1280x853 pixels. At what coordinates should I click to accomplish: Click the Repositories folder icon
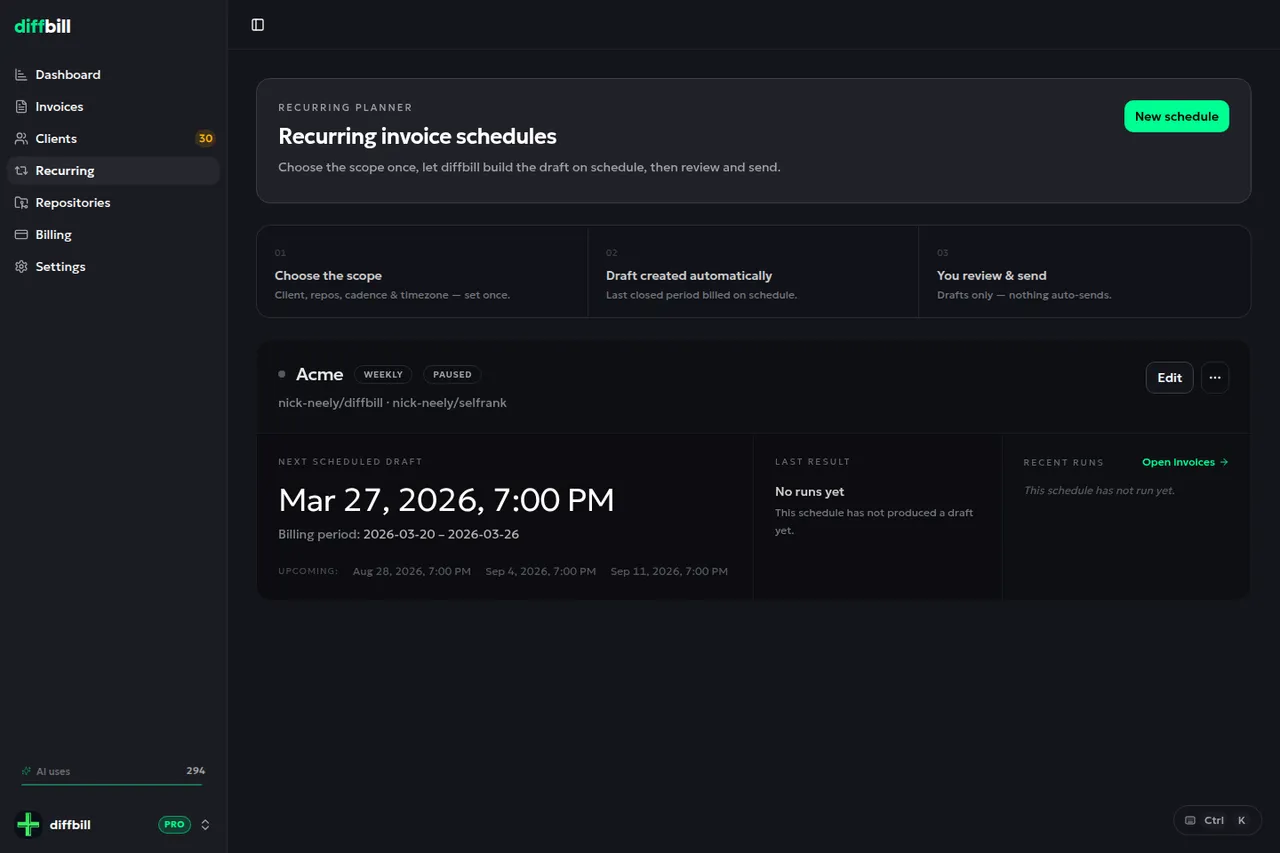pyautogui.click(x=21, y=203)
